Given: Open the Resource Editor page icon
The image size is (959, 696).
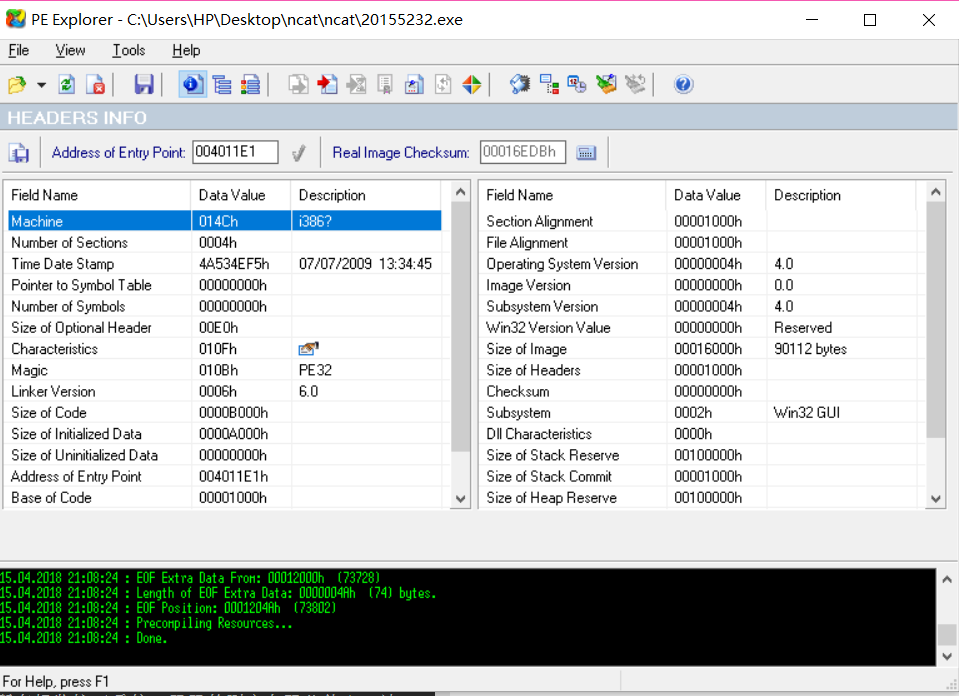Looking at the screenshot, I should coord(413,84).
